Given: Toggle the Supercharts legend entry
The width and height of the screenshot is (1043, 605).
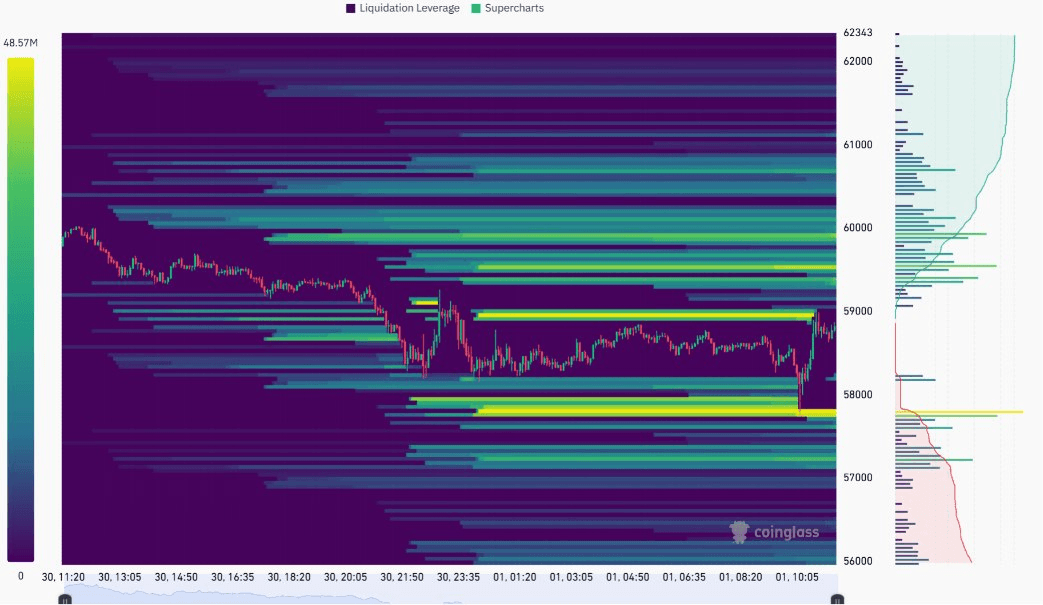Looking at the screenshot, I should [x=508, y=8].
